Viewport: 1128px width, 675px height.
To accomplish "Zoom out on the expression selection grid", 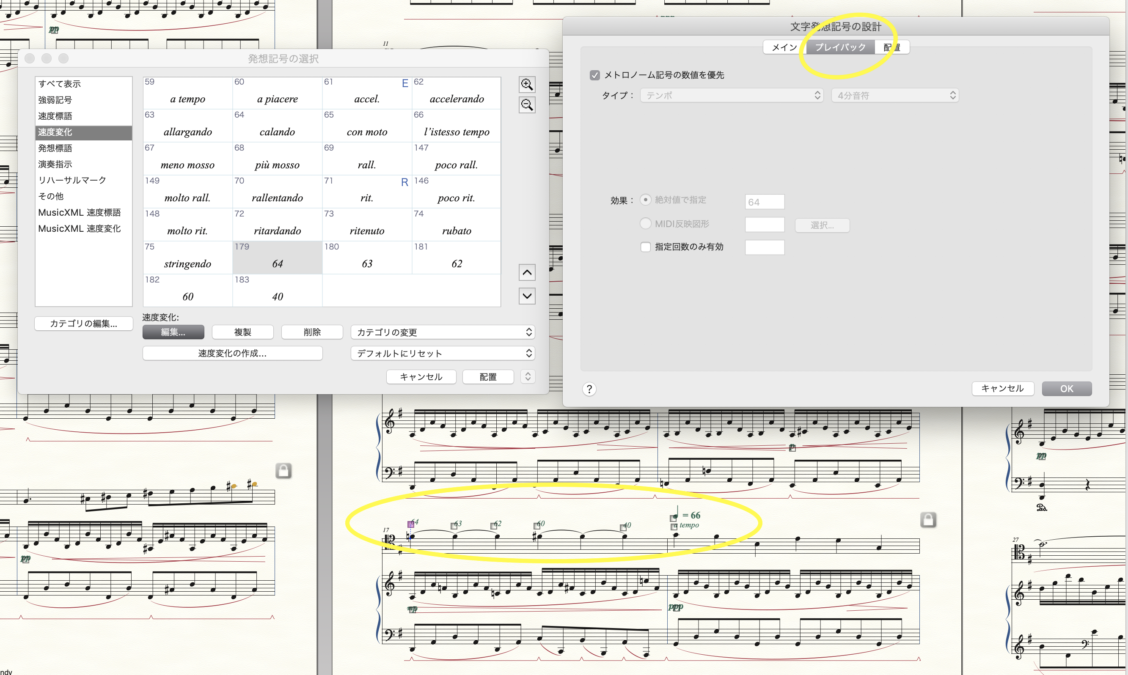I will point(527,106).
